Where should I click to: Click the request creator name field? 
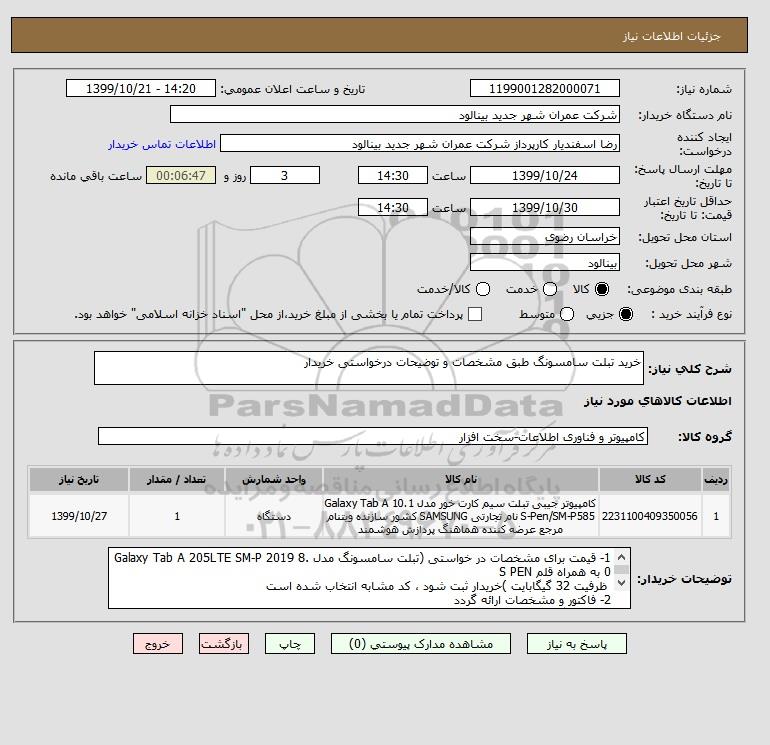coord(420,144)
